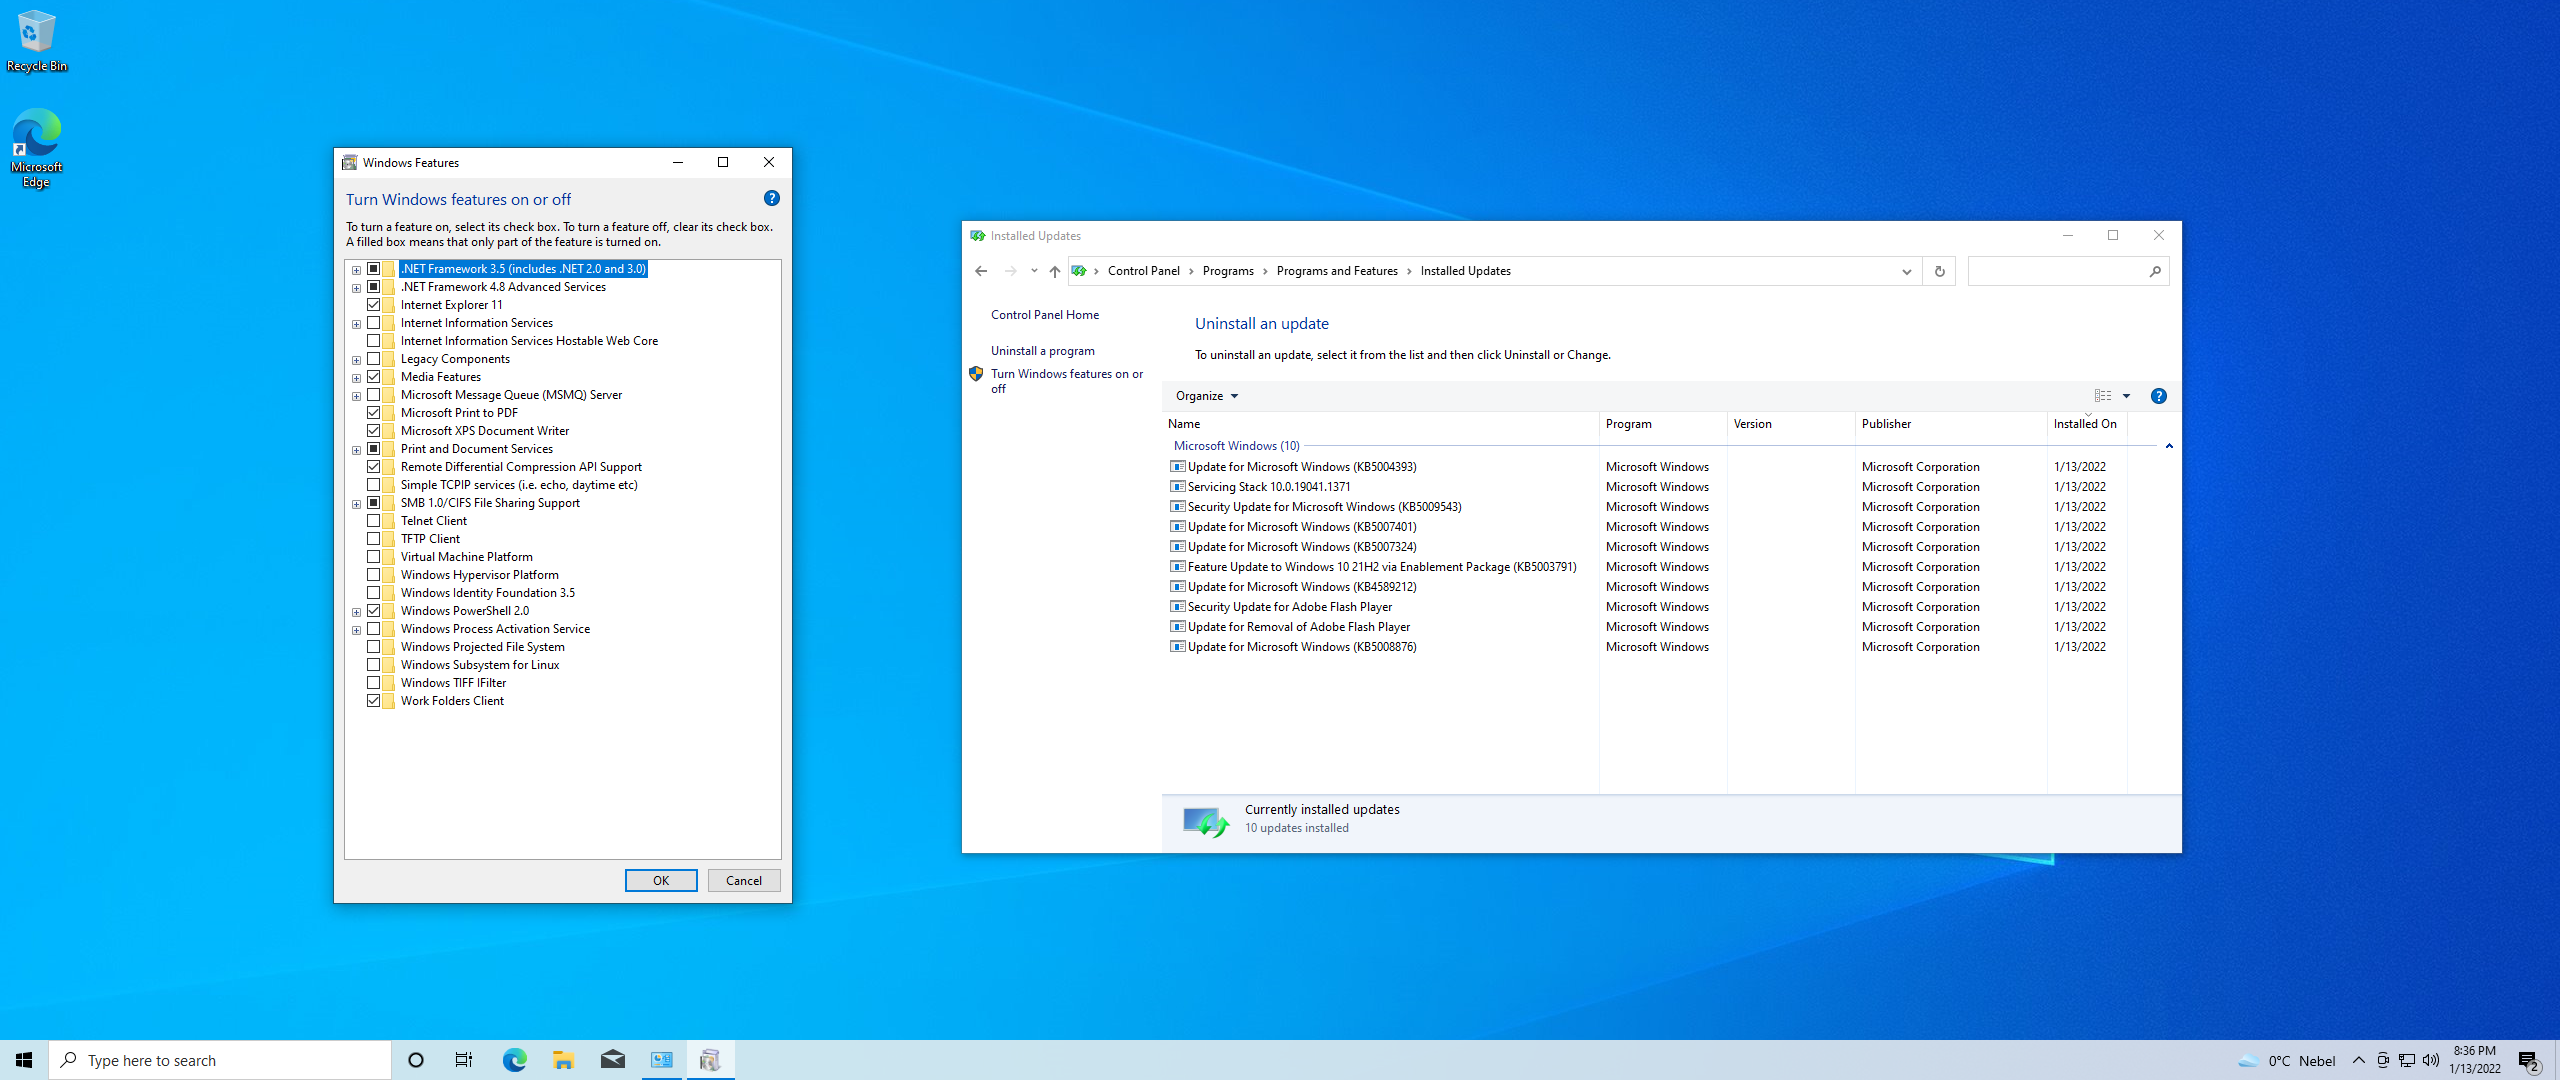This screenshot has height=1080, width=2560.
Task: Click Cancel in Windows Features
Action: pyautogui.click(x=744, y=881)
